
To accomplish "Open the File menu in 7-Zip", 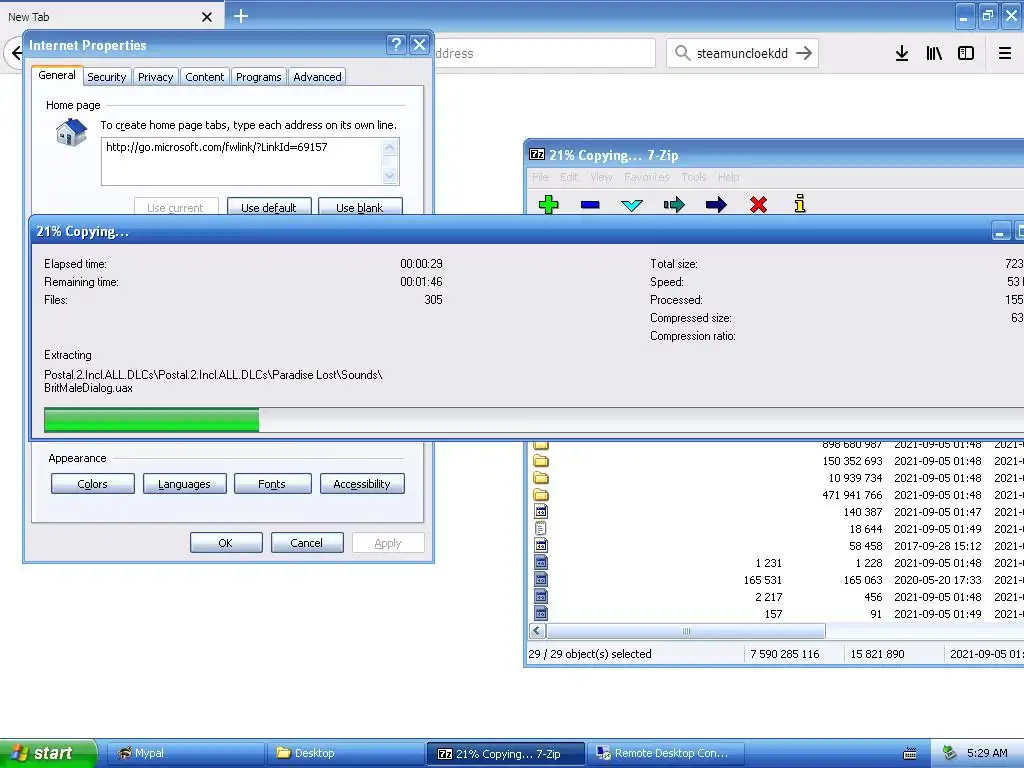I will click(x=540, y=177).
